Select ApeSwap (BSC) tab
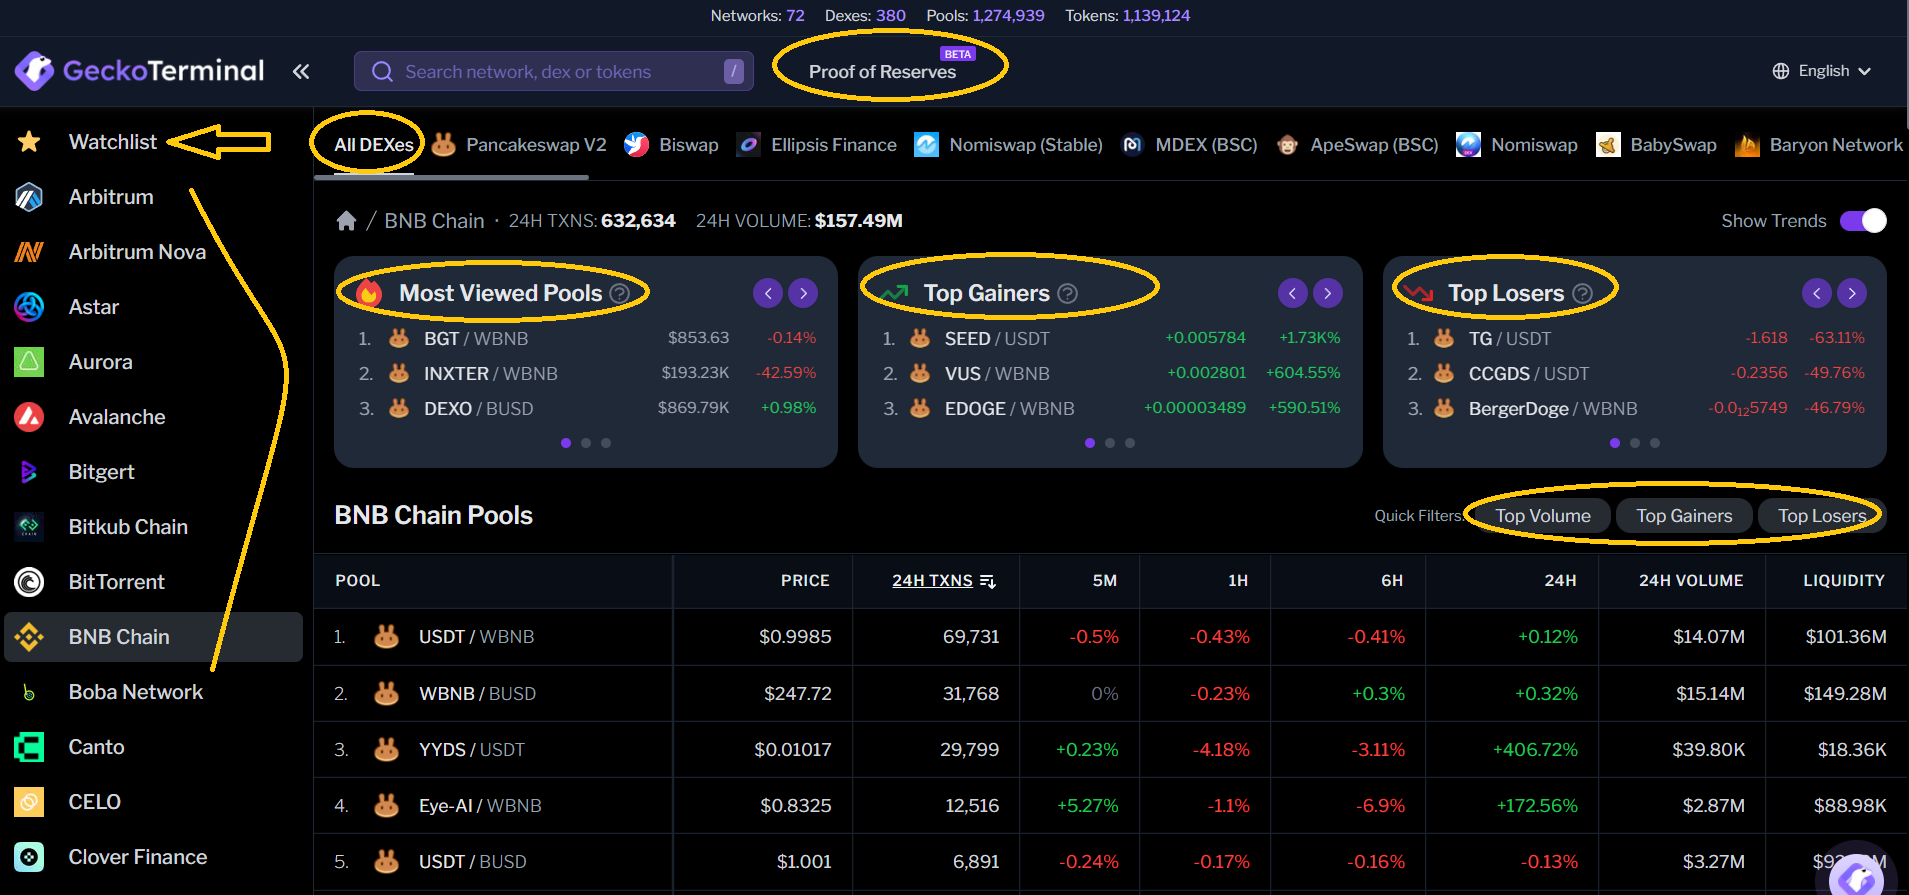 click(x=1357, y=145)
